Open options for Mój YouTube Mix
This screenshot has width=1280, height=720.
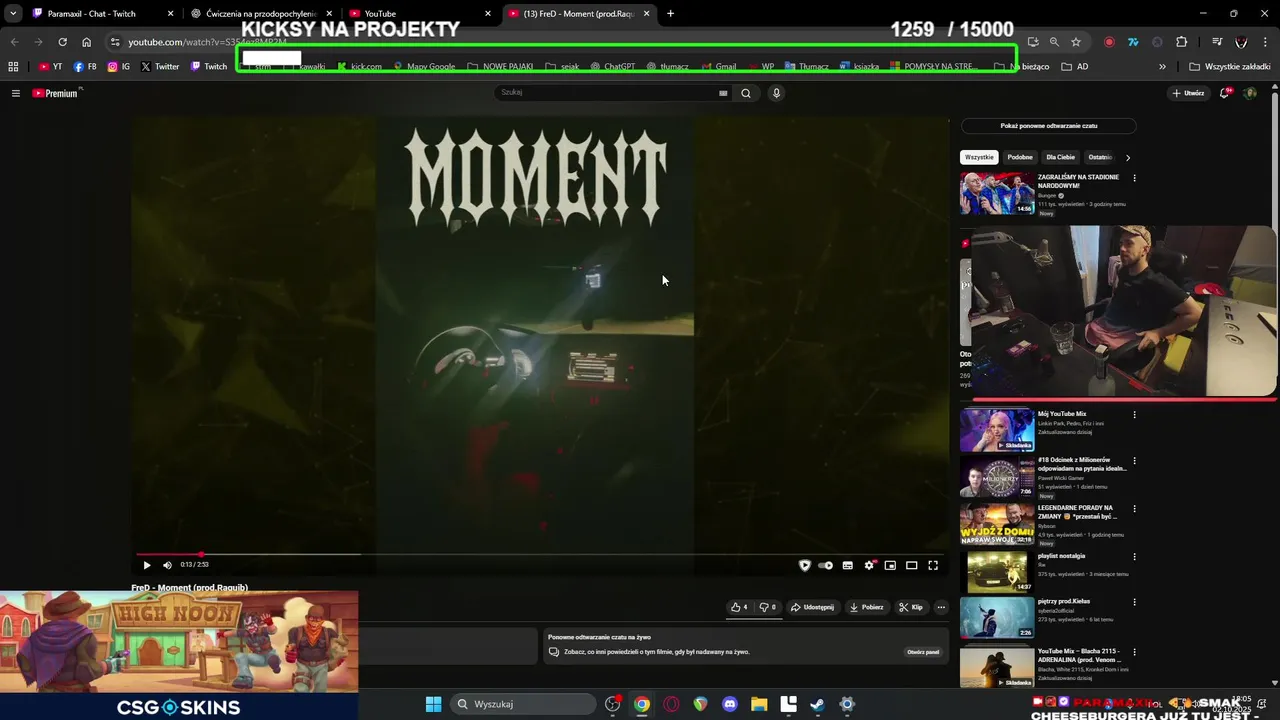click(1134, 414)
